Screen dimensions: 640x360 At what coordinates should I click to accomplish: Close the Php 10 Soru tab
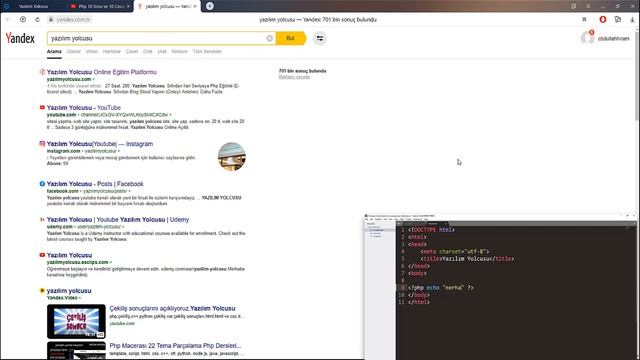tap(128, 6)
